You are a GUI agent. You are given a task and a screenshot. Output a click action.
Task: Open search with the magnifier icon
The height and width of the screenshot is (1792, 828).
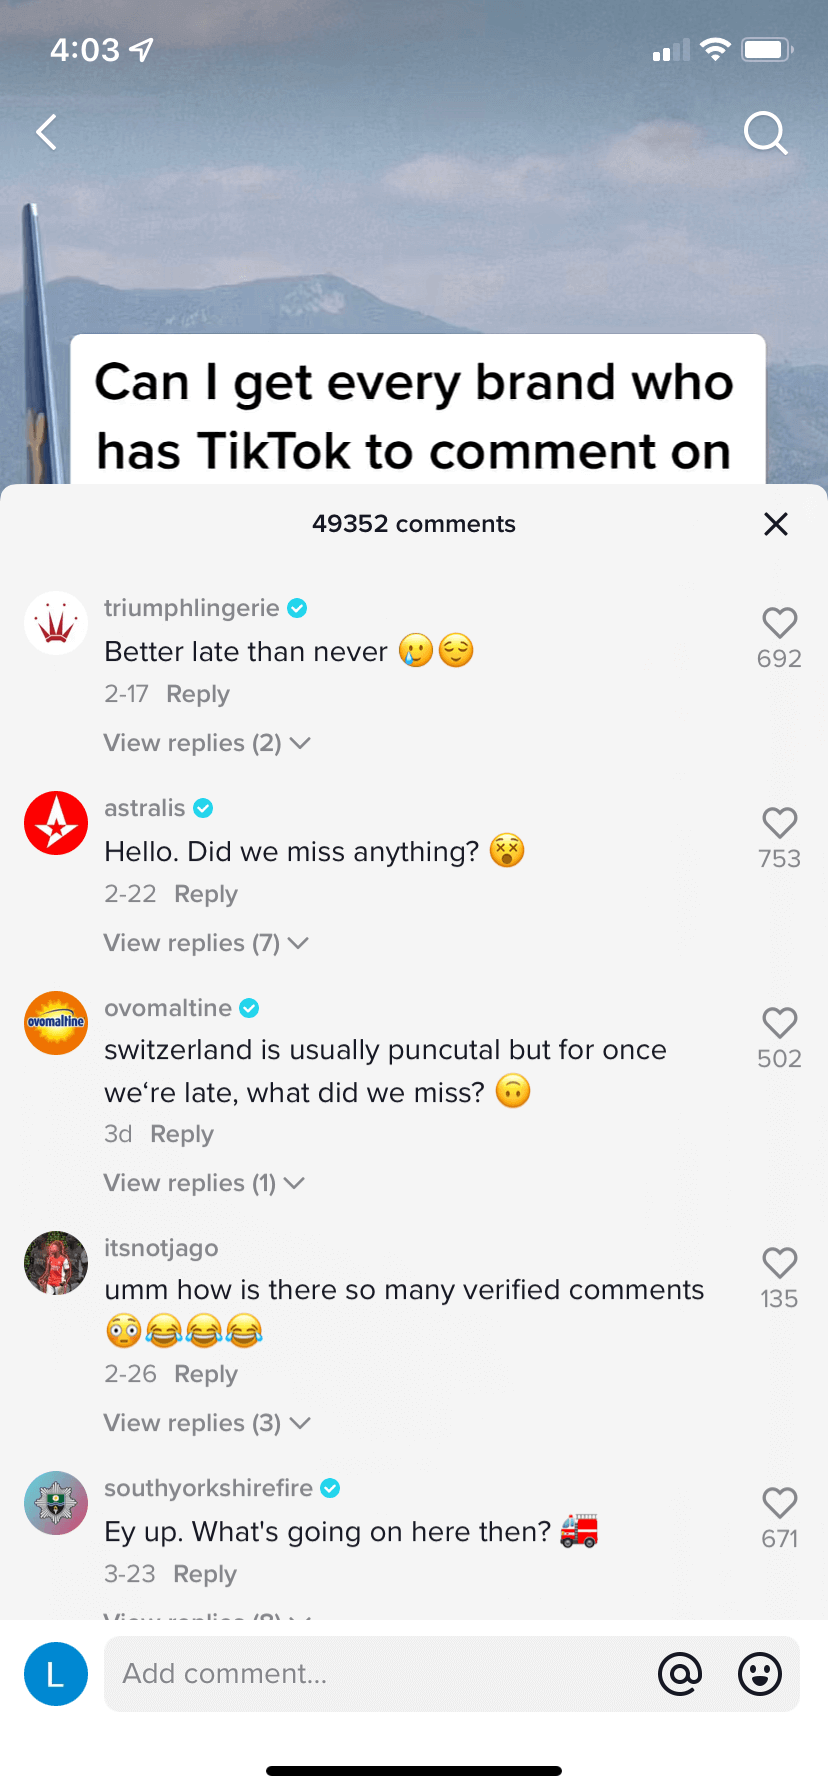click(765, 133)
